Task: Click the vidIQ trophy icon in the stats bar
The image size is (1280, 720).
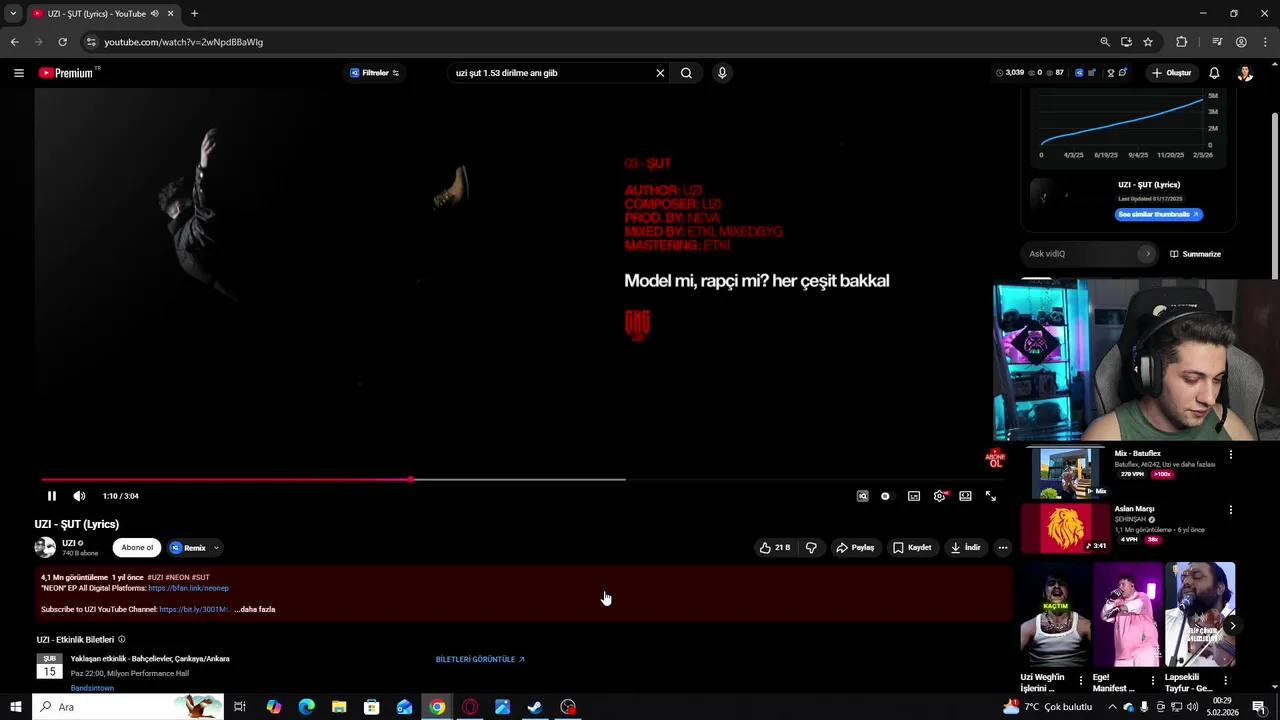Action: [x=1111, y=73]
